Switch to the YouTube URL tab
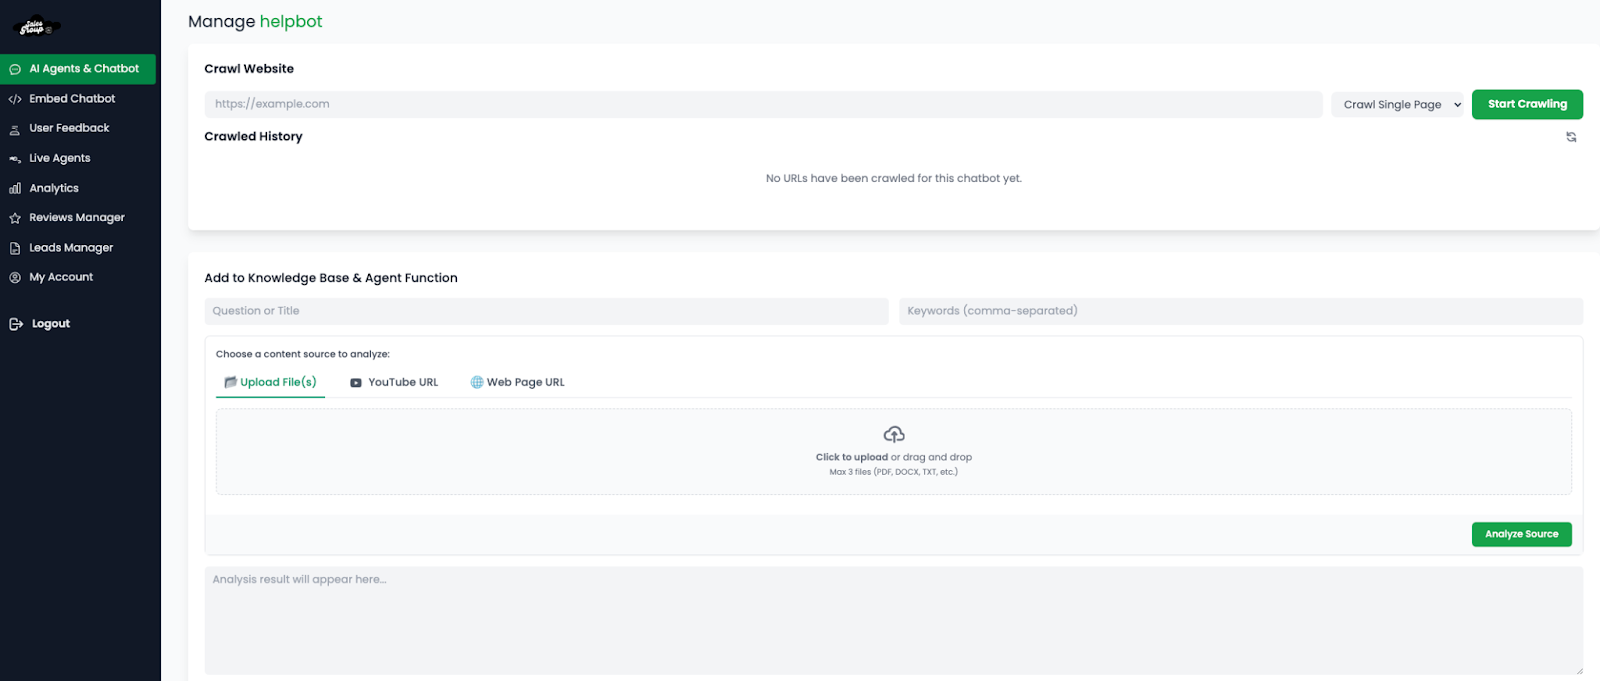 tap(394, 382)
